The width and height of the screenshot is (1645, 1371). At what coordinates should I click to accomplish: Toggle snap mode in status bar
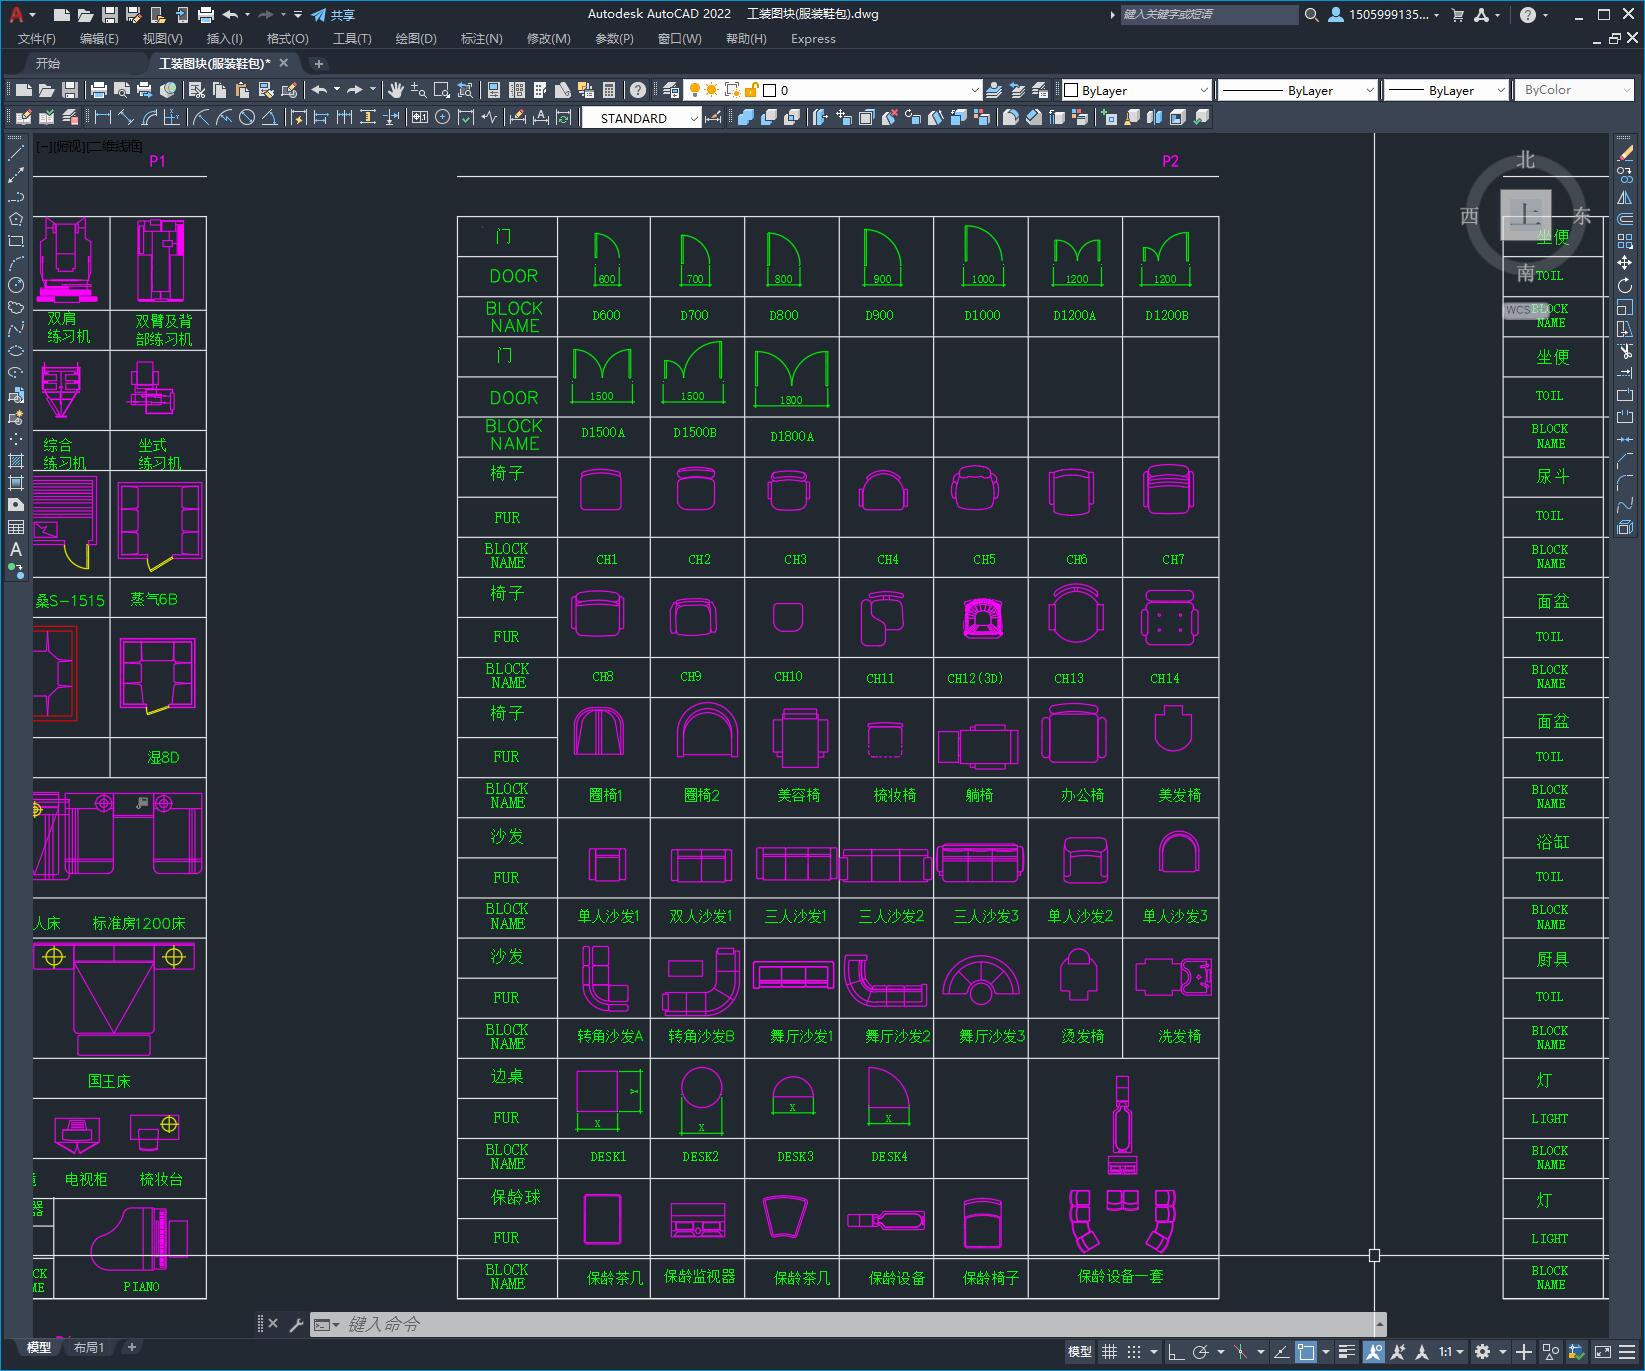(1133, 1352)
